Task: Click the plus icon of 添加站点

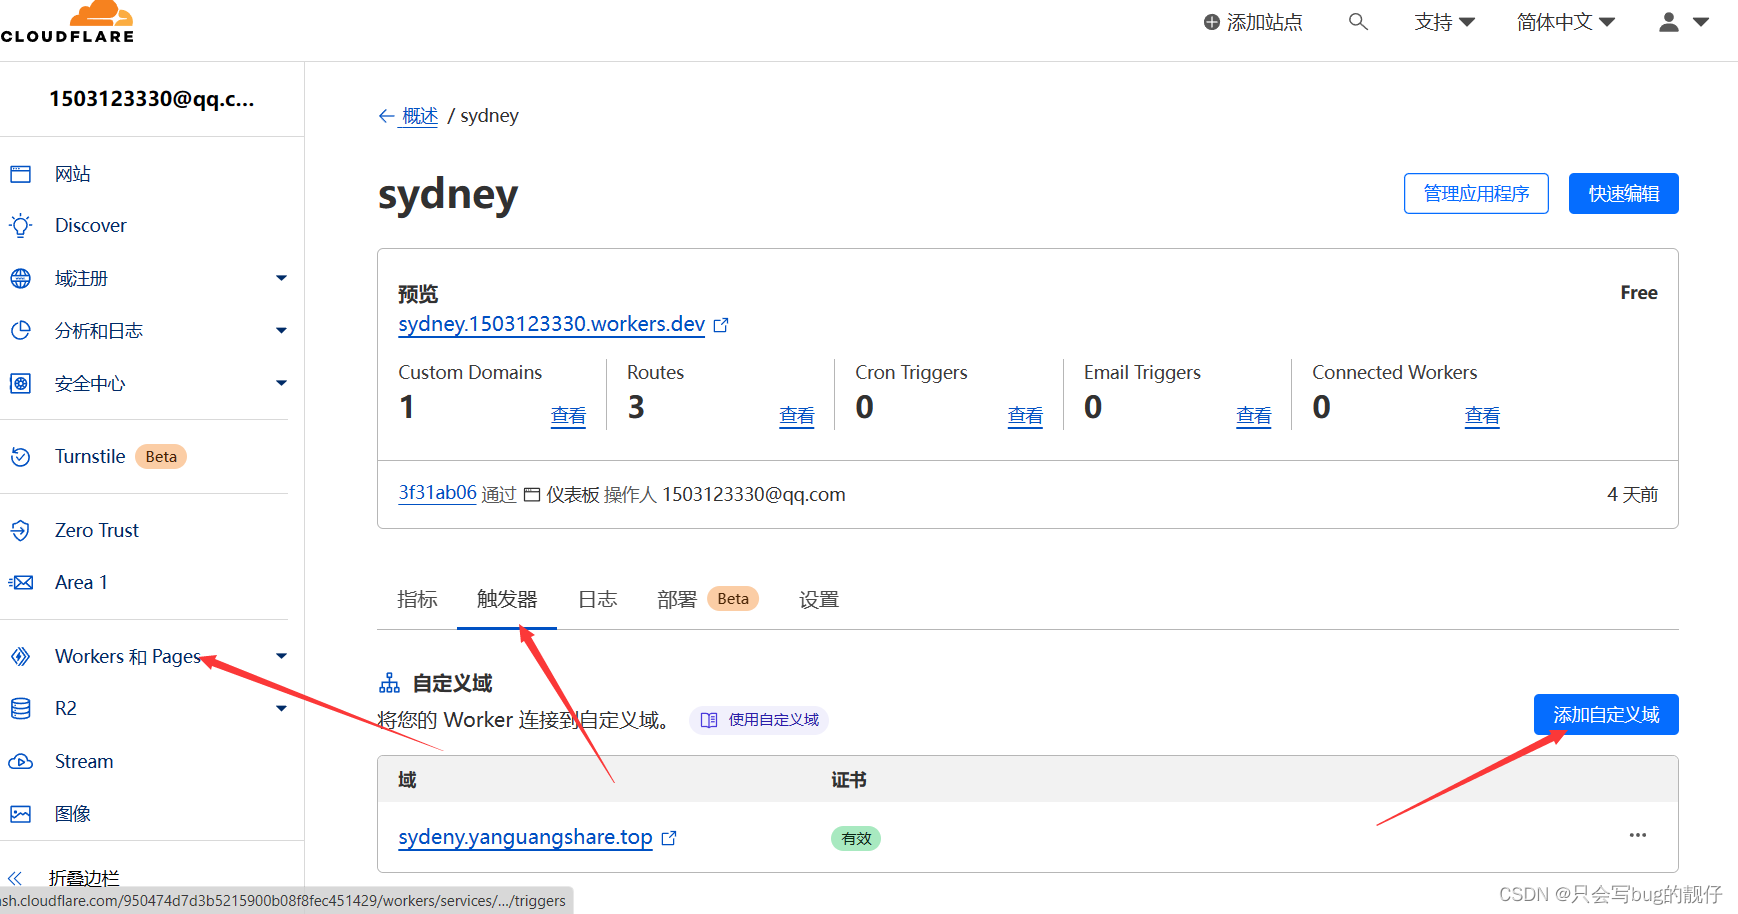Action: pos(1212,22)
